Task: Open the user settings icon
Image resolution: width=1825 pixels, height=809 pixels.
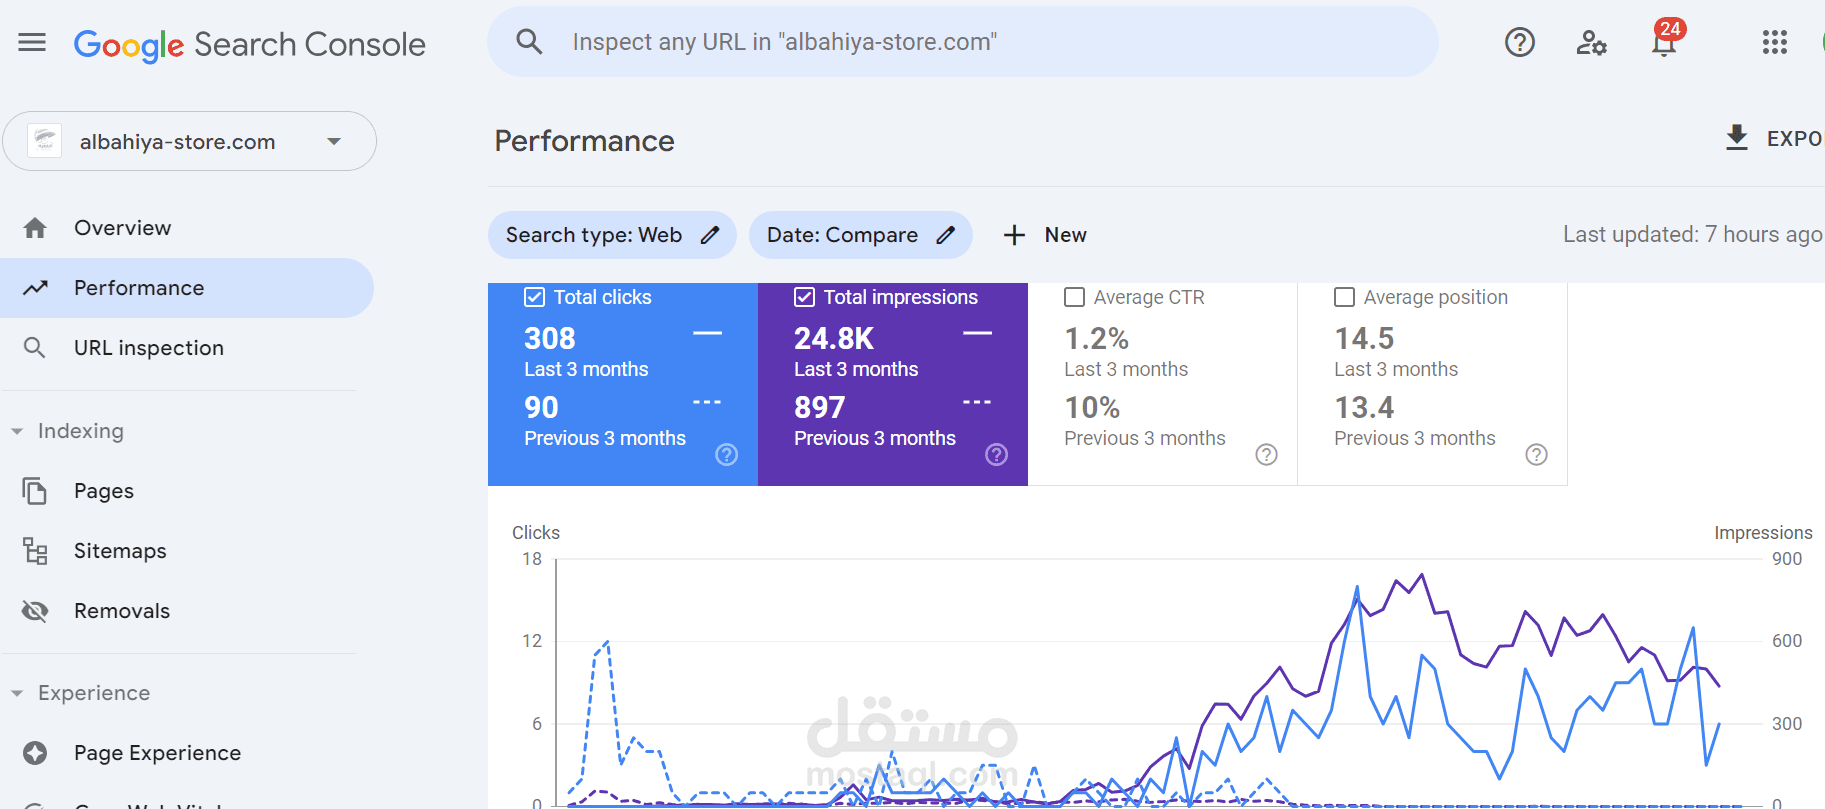Action: pyautogui.click(x=1591, y=42)
